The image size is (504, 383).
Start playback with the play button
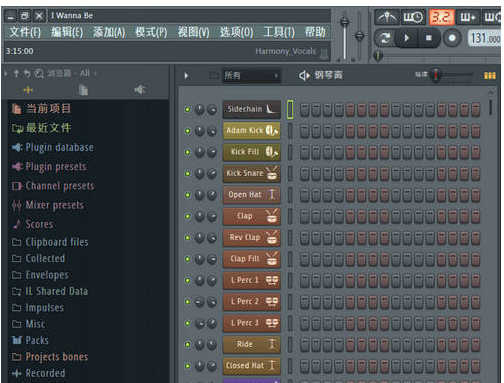(407, 38)
